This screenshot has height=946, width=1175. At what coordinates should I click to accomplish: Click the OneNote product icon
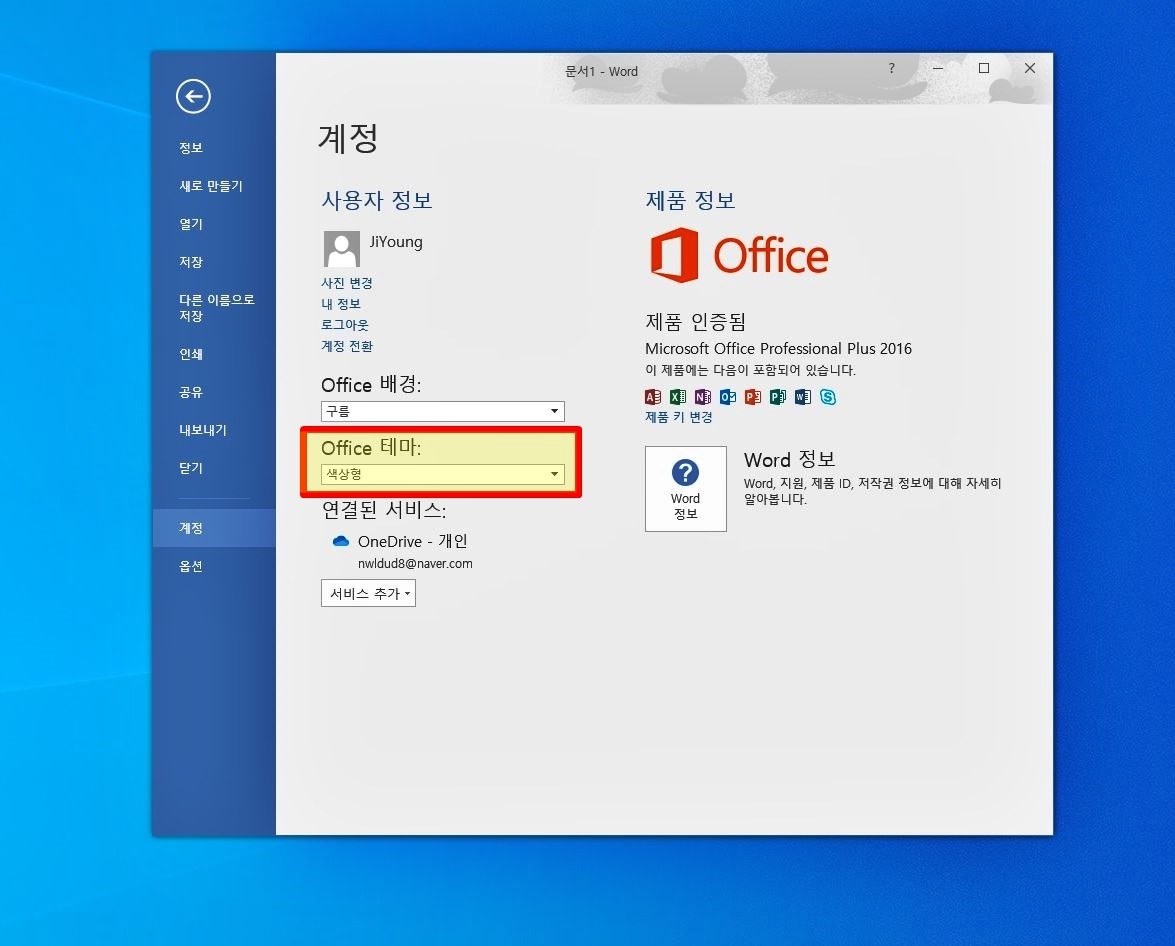(702, 397)
